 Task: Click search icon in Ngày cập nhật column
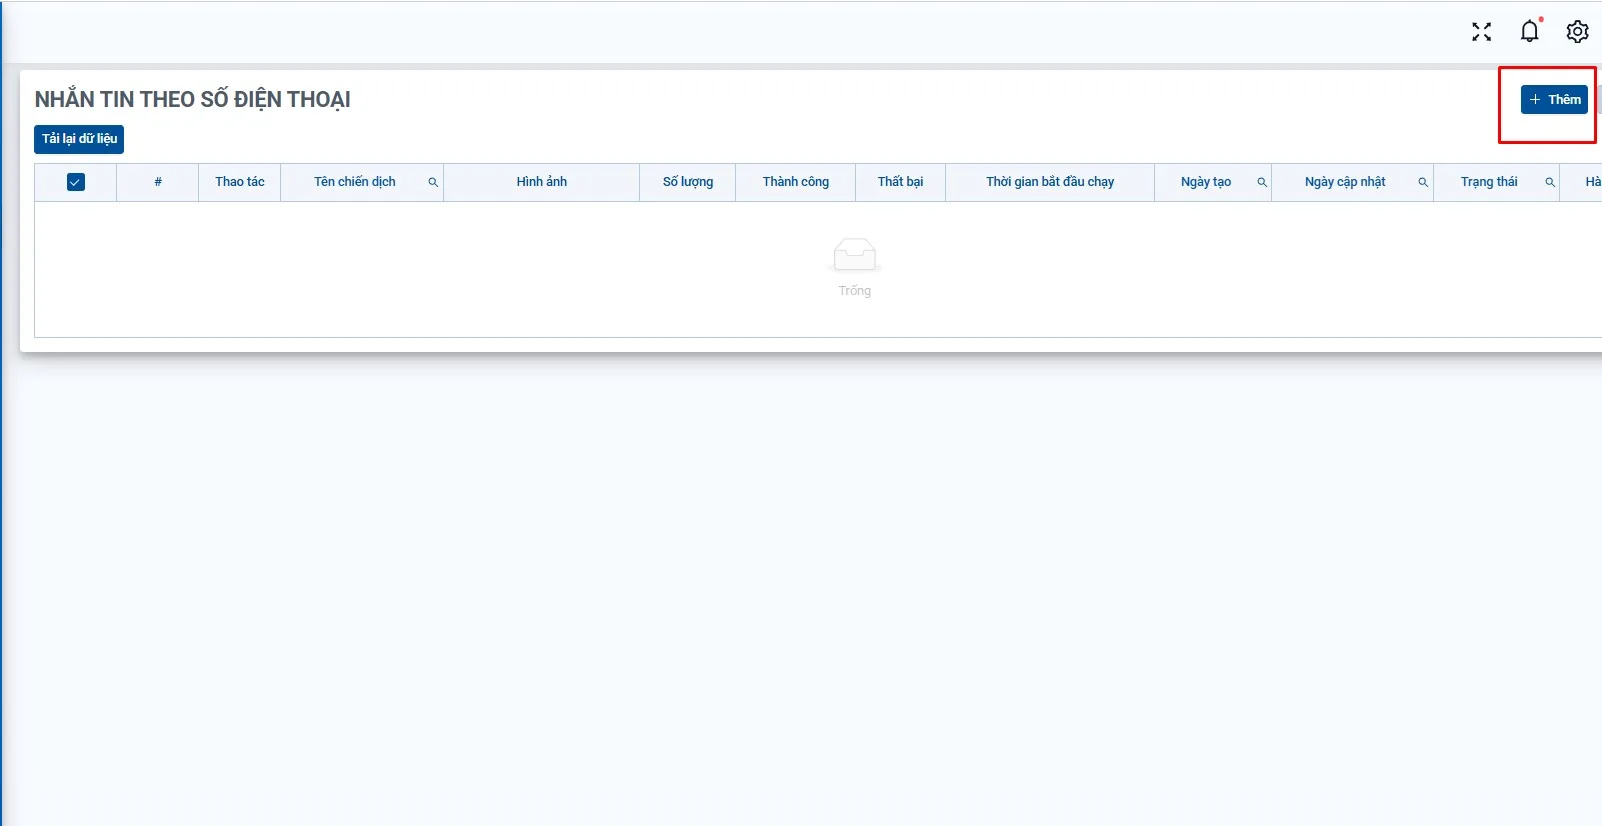click(x=1422, y=182)
